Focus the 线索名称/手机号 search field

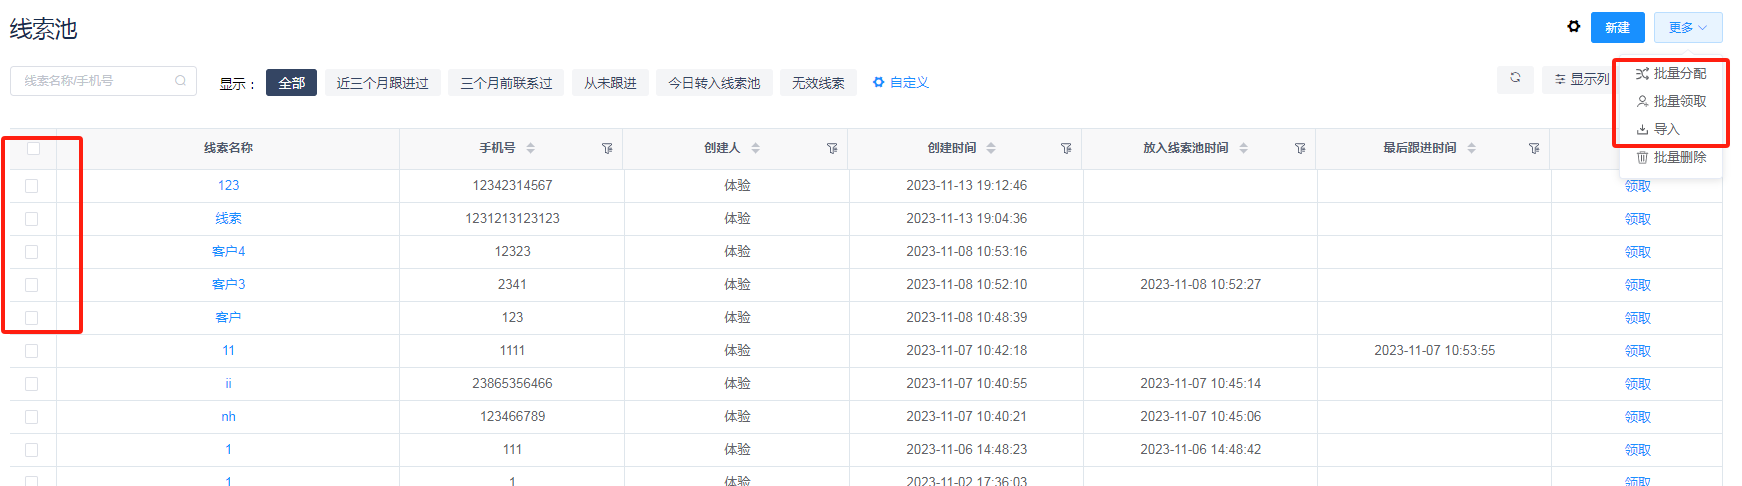coord(95,81)
